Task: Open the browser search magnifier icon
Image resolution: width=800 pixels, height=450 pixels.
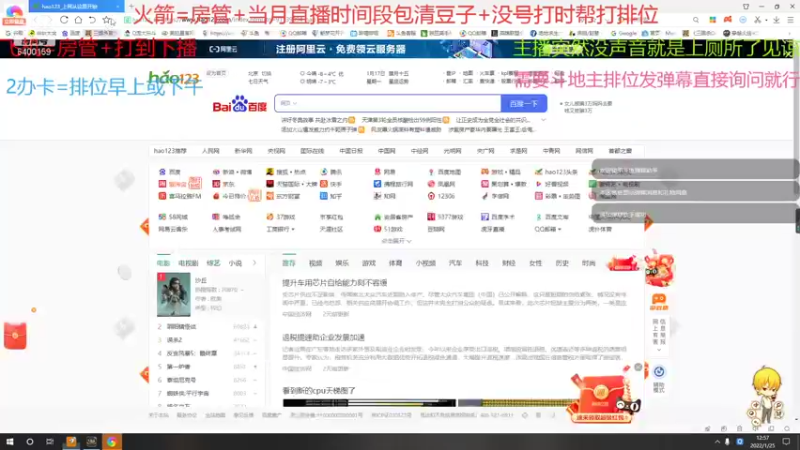Action: [696, 20]
